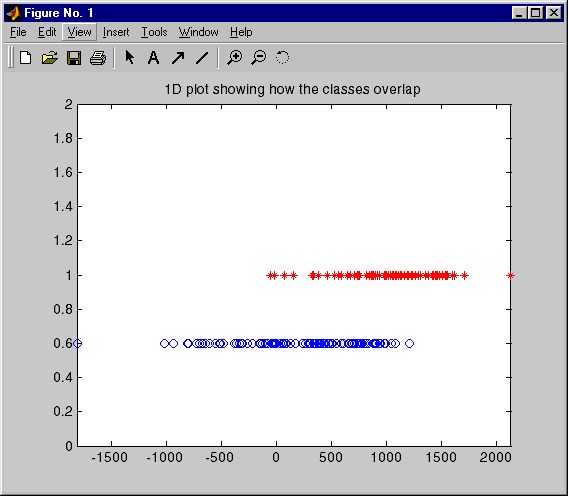This screenshot has height=496, width=568.
Task: Click the plot title text
Action: pos(292,89)
